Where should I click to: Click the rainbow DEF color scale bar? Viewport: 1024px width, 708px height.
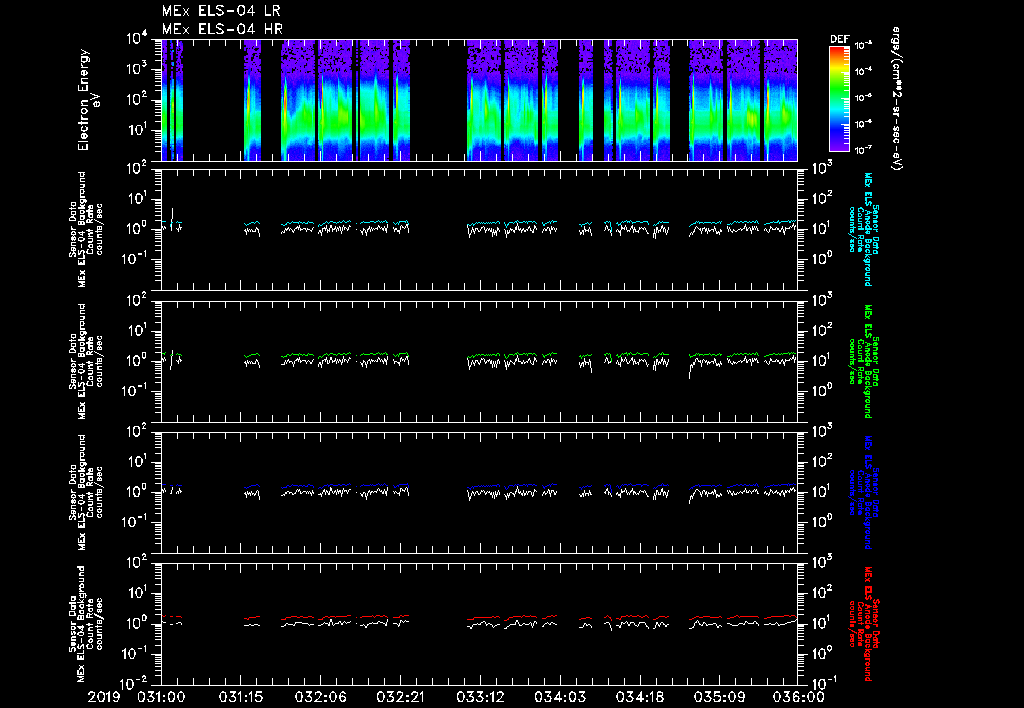point(839,99)
